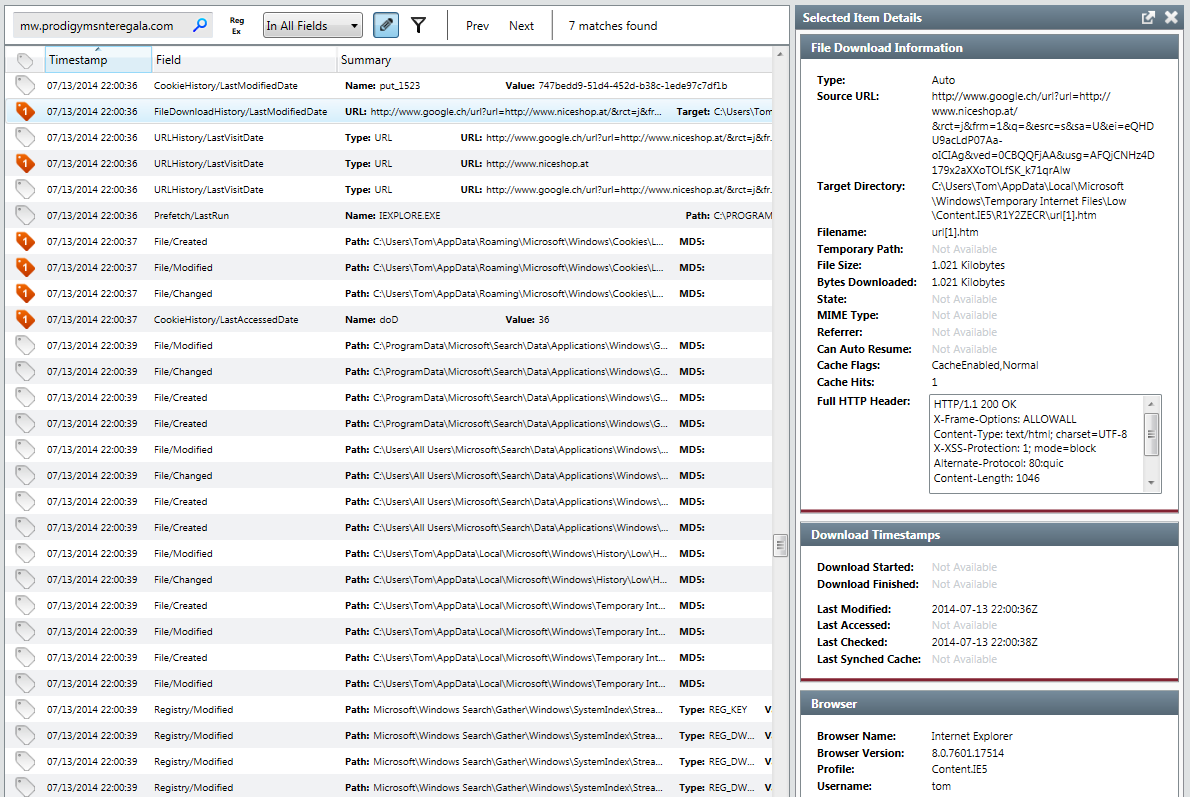Click the Last Modified 2014-07-13 22:00:36Z value
Screen dimensions: 1190x797
(984, 609)
